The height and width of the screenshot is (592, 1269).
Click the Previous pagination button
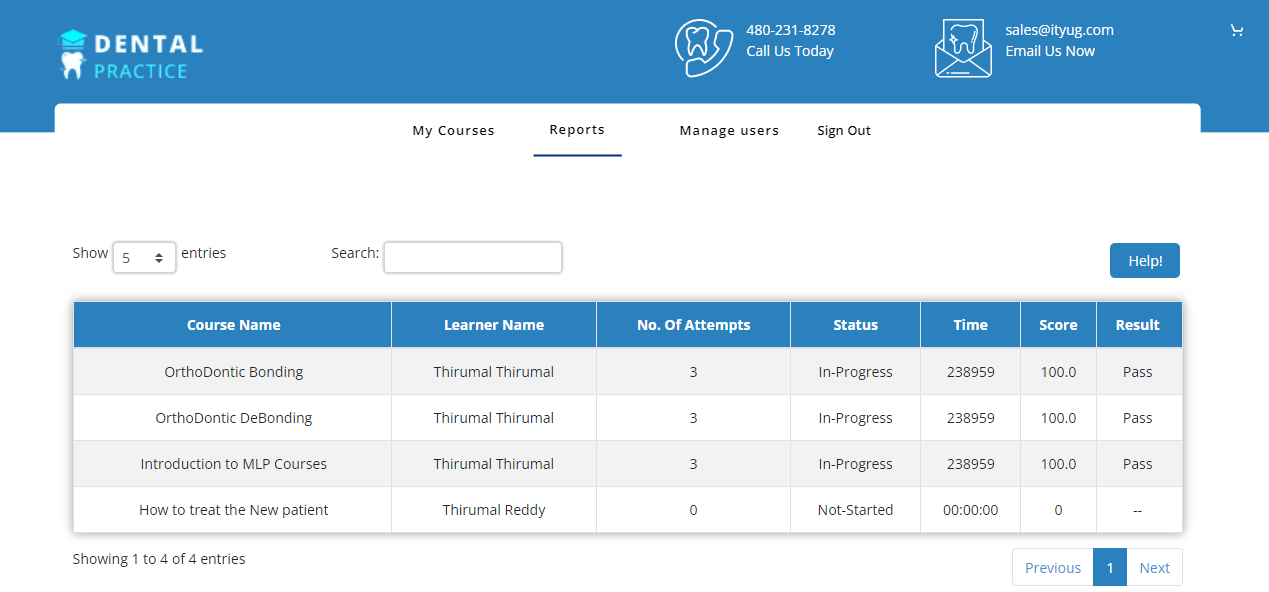(x=1052, y=567)
